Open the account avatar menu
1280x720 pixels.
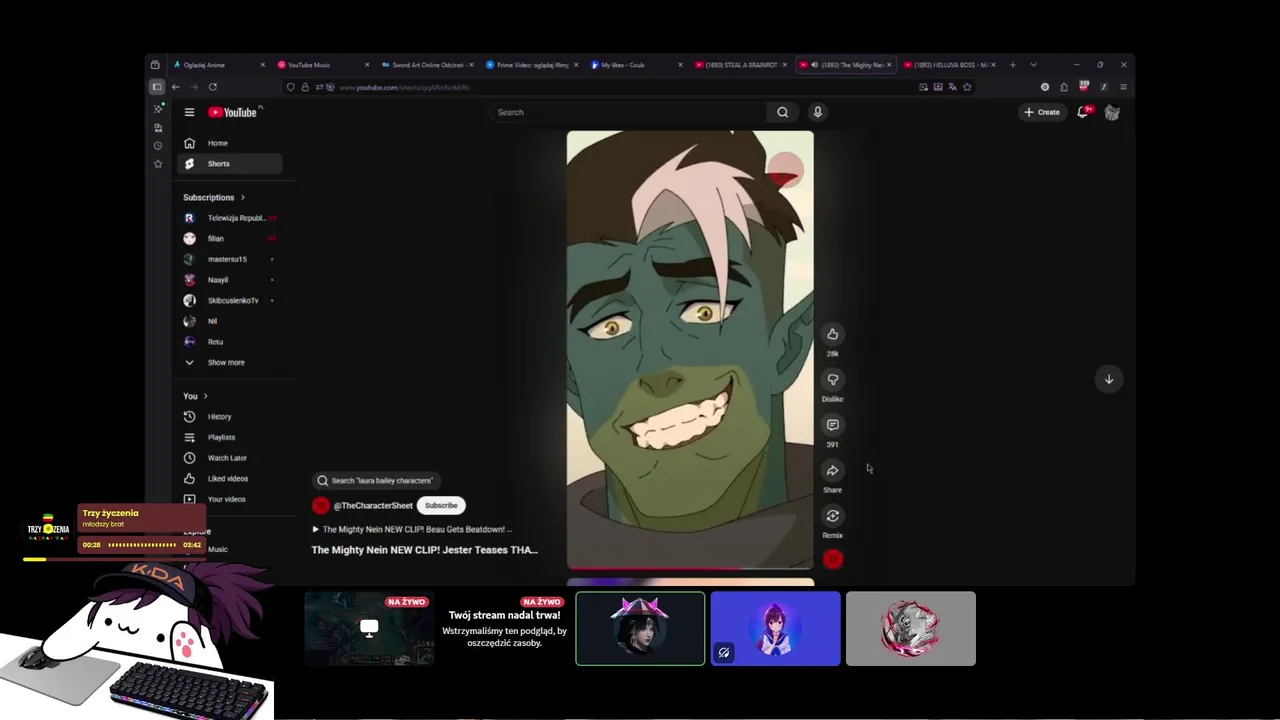(x=1112, y=112)
